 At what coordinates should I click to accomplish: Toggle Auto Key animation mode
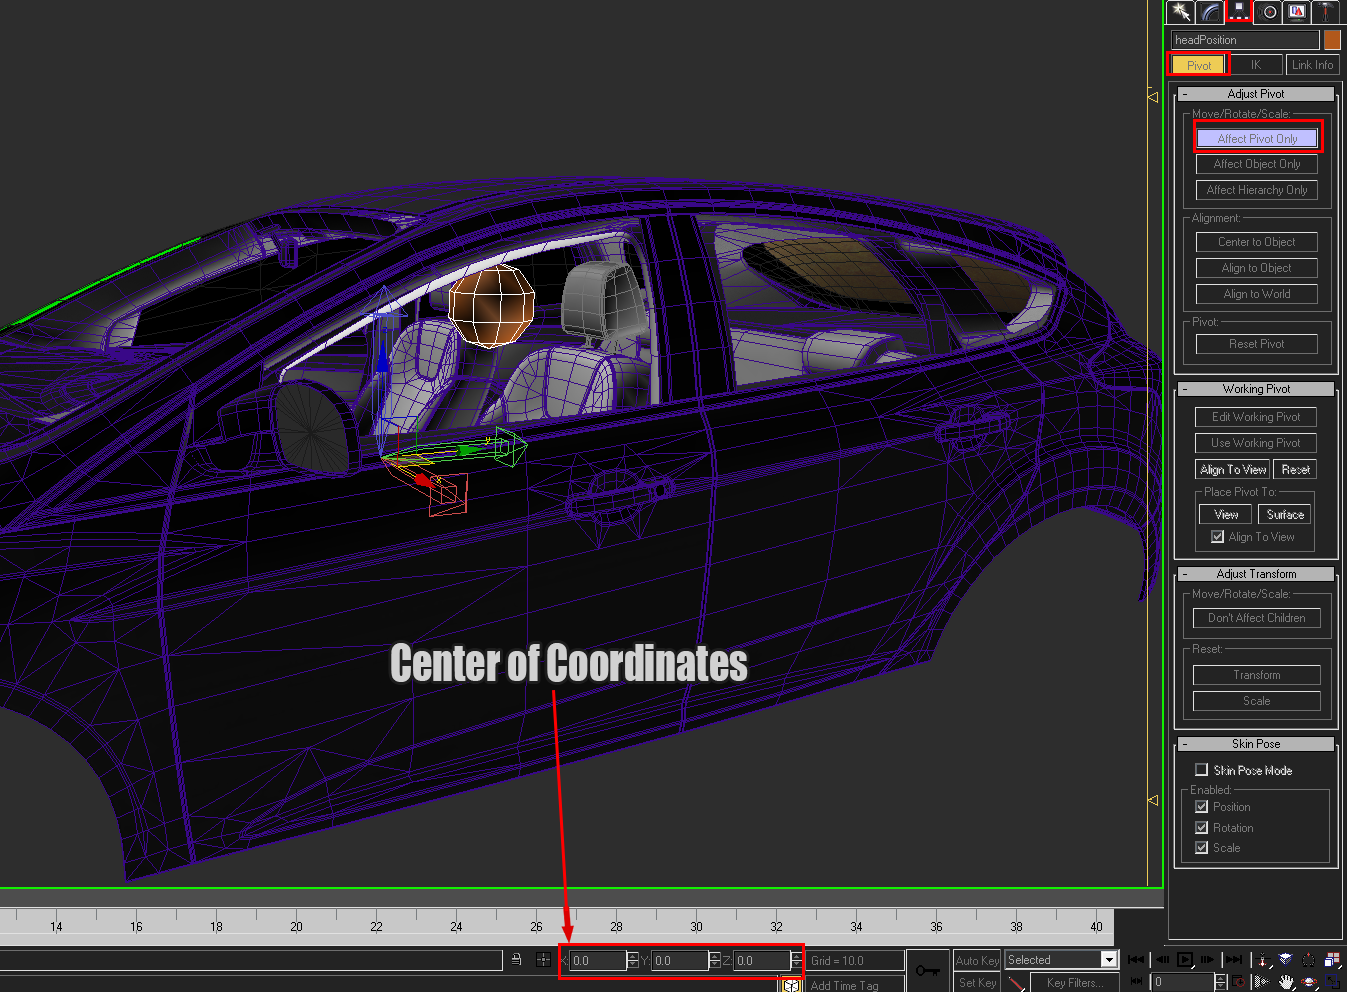pos(977,960)
